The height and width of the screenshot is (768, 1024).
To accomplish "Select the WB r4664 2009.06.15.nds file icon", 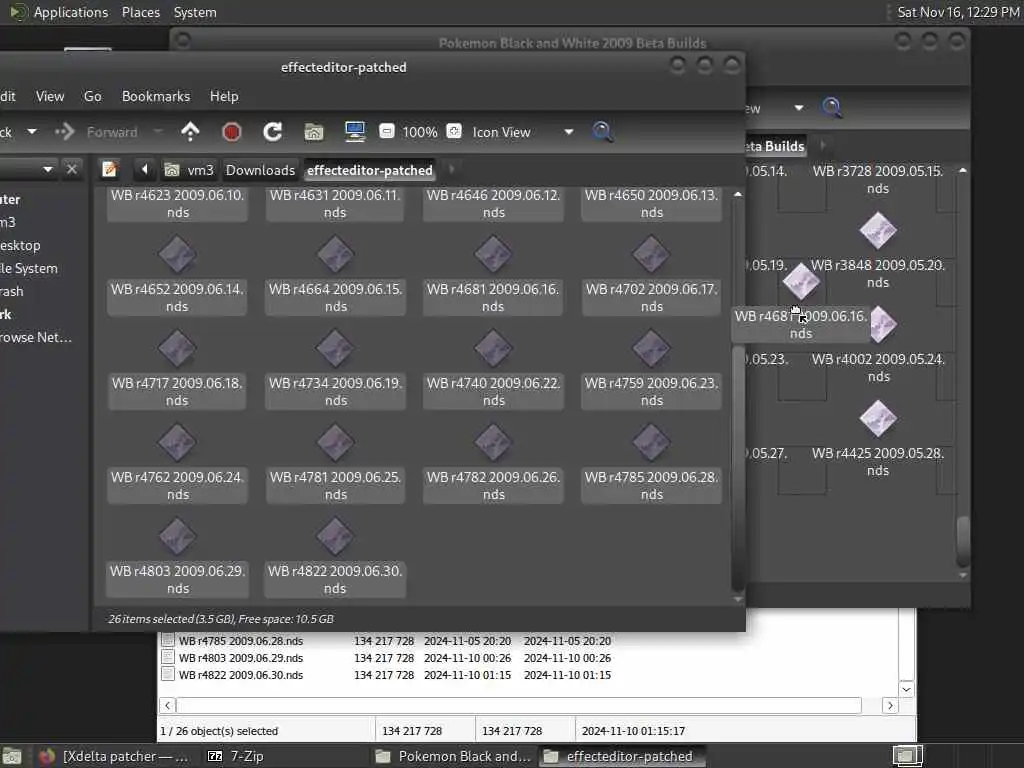I will point(336,255).
